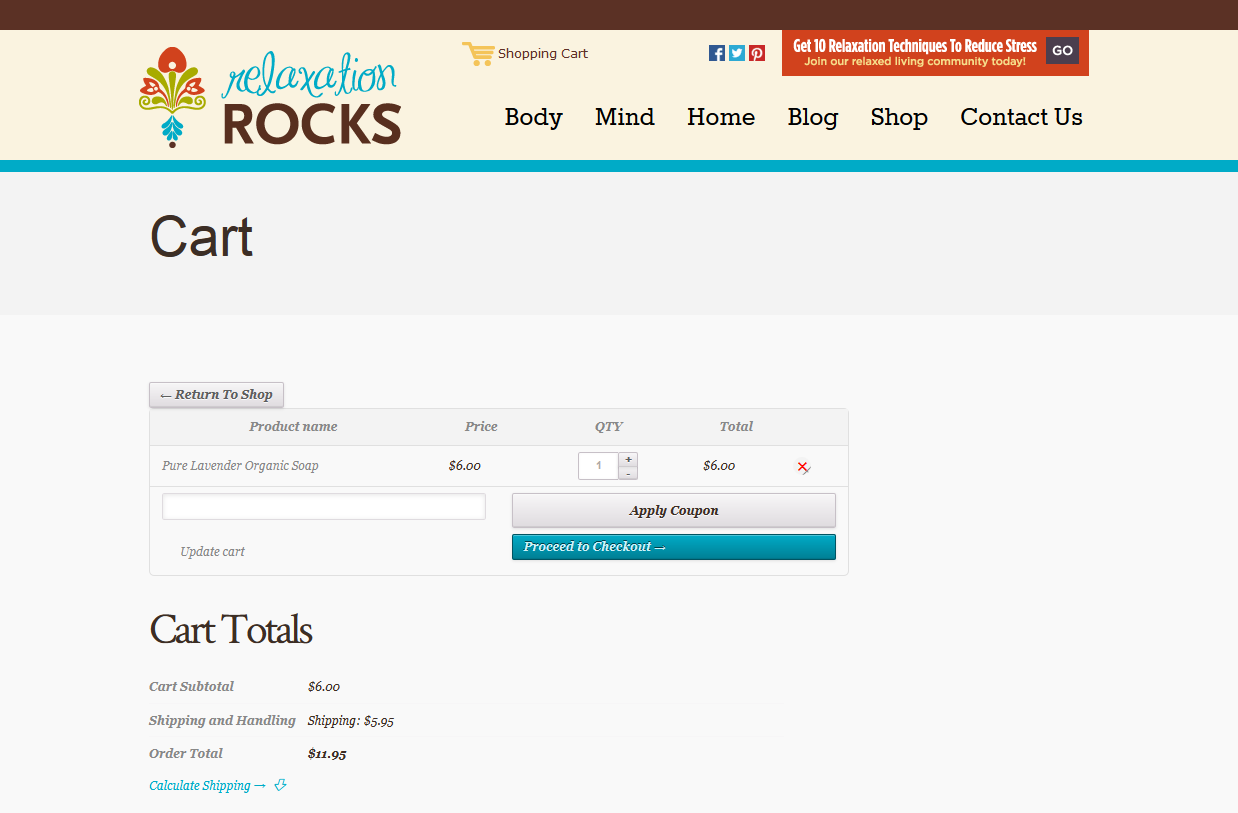Click the Update cart button
1238x813 pixels.
coord(212,552)
